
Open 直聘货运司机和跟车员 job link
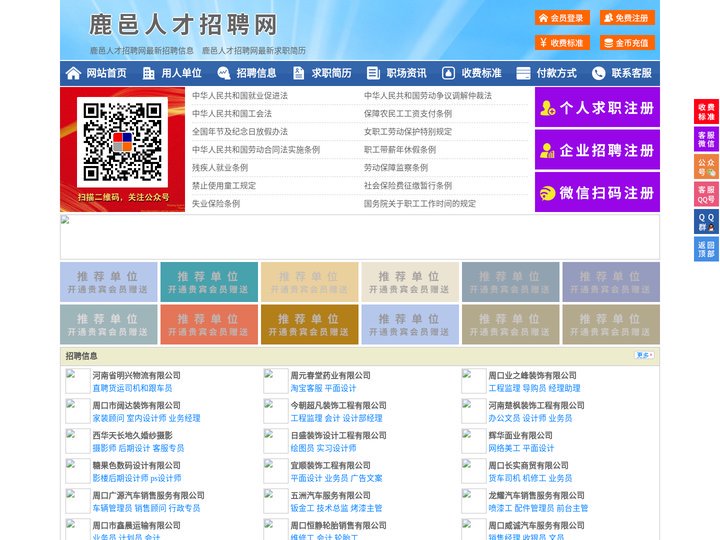132,388
